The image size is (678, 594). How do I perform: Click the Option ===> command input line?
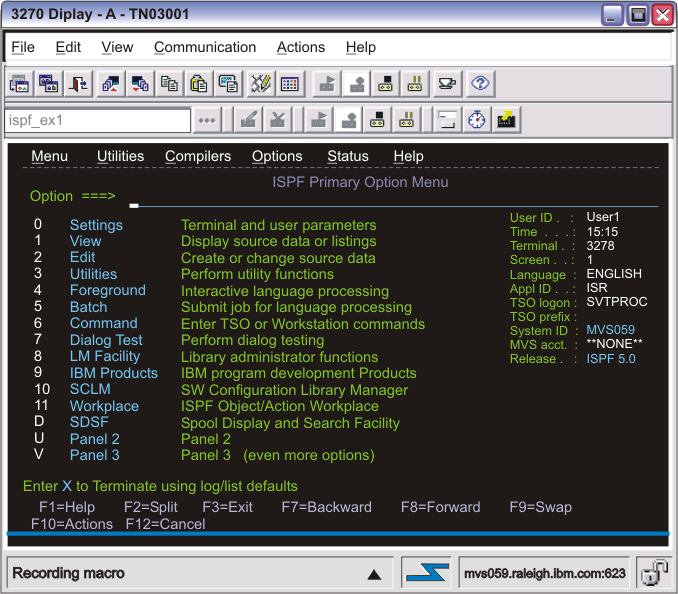pos(393,200)
